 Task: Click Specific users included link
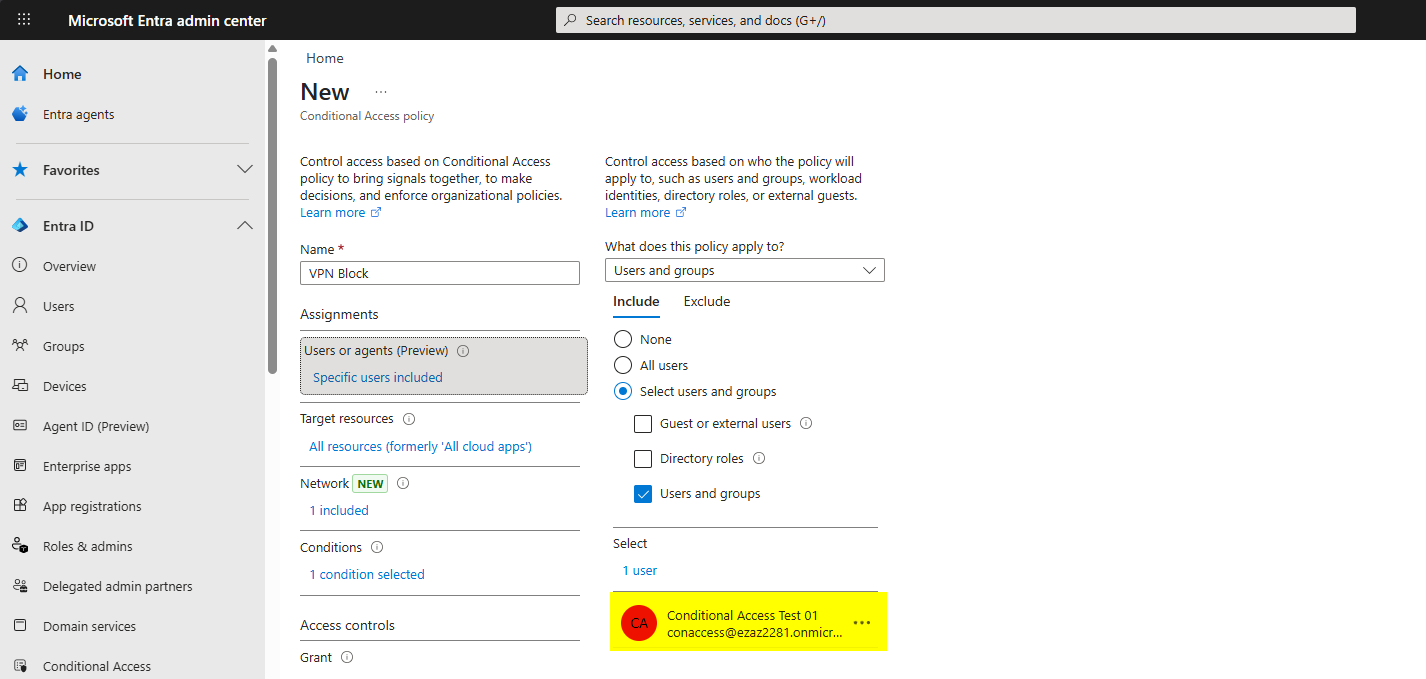coord(378,377)
